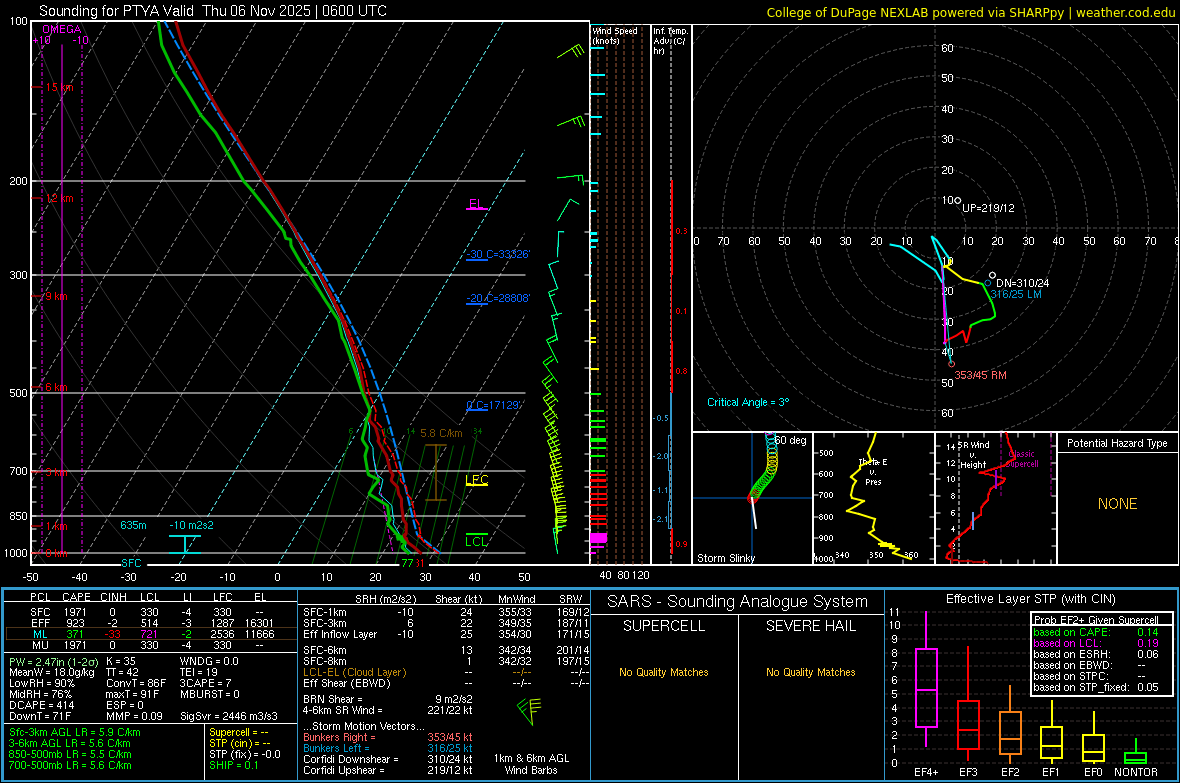The height and width of the screenshot is (783, 1180).
Task: Click the DCAPE = 414 value
Action: tap(41, 705)
